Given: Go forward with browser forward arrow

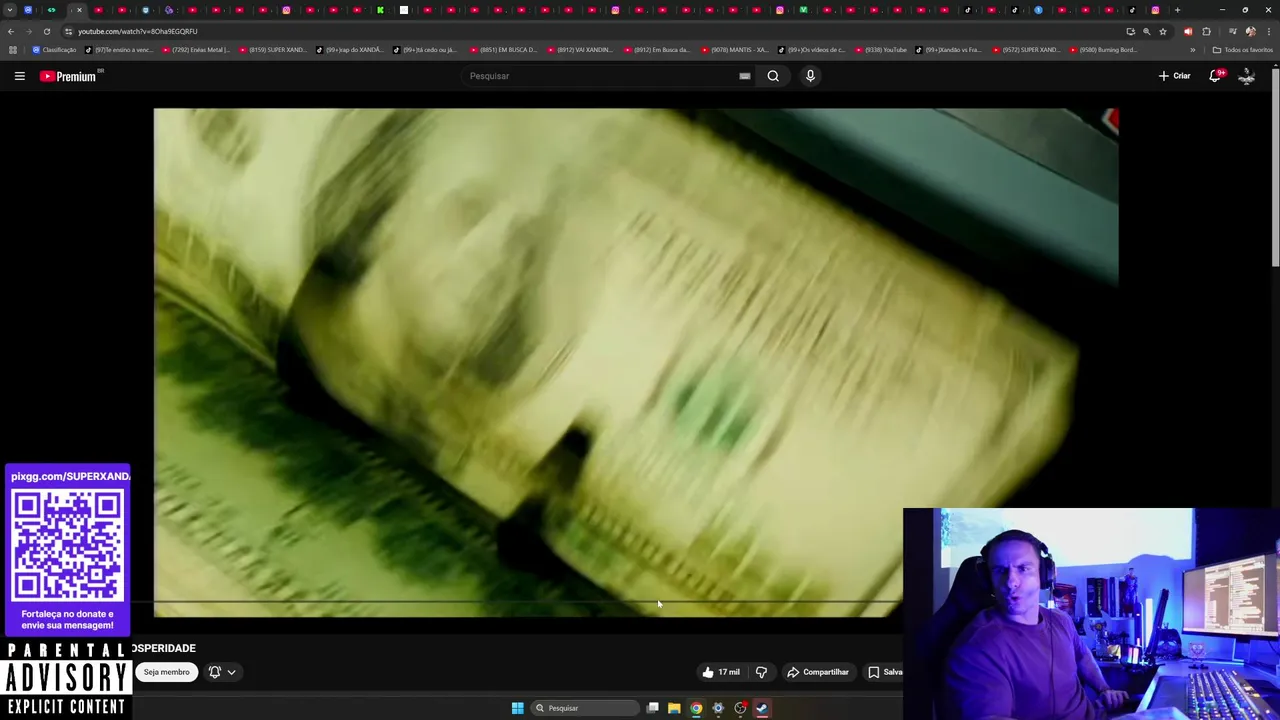Looking at the screenshot, I should 28,31.
